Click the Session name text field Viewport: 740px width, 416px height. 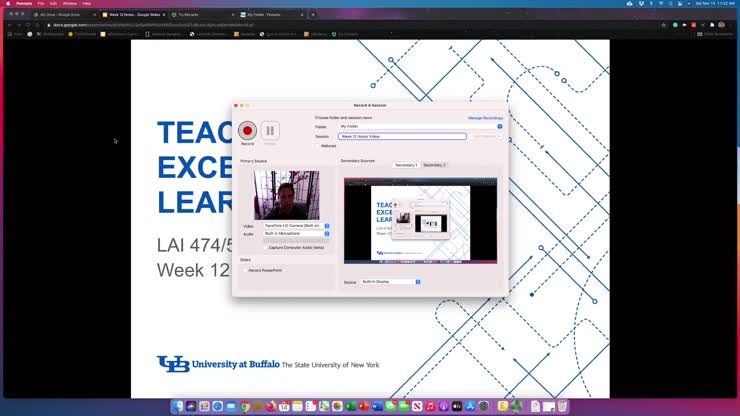coord(402,136)
